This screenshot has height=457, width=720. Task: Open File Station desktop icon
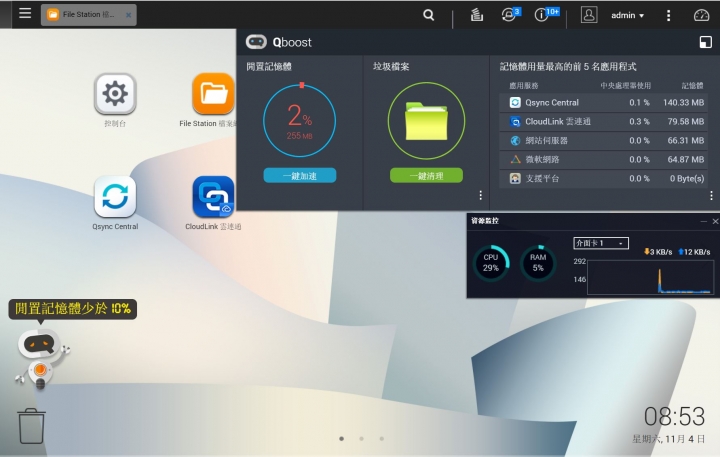tap(213, 94)
